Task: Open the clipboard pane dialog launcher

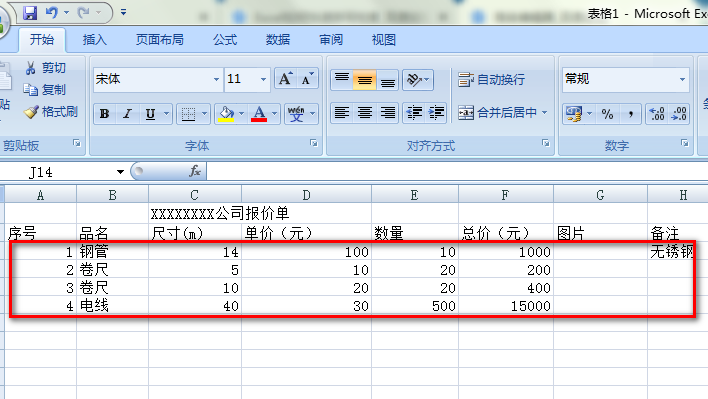Action: click(77, 144)
